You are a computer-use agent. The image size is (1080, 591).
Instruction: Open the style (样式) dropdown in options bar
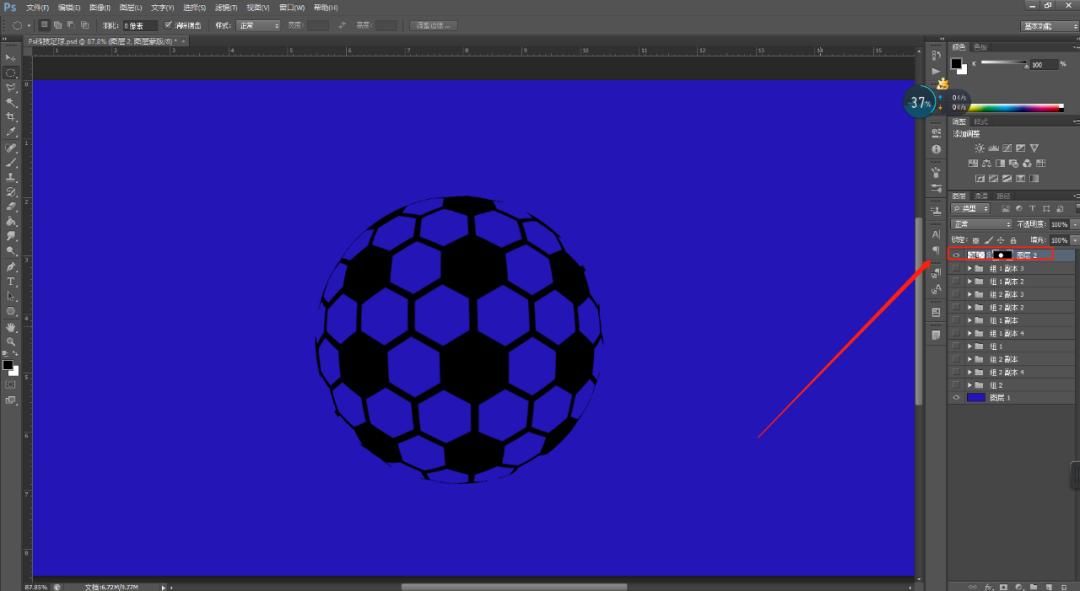point(257,25)
